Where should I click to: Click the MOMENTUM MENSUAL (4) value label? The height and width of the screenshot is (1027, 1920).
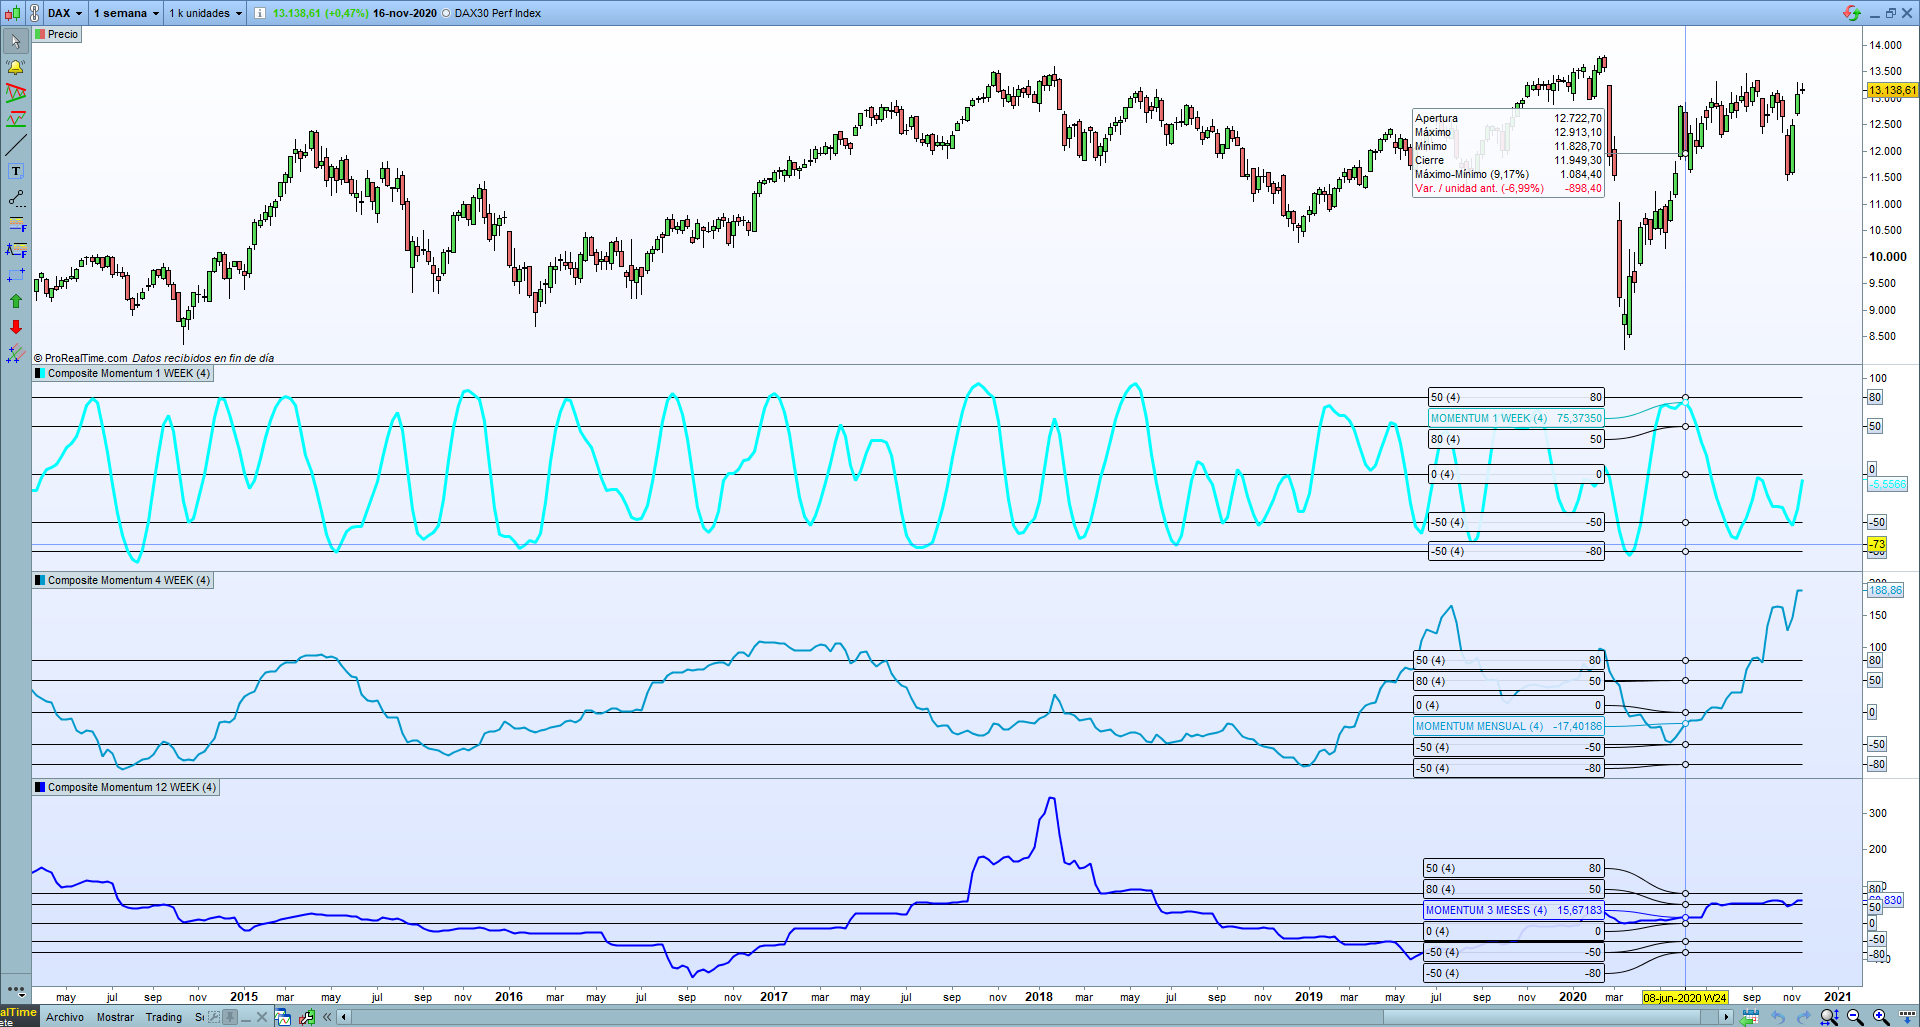[x=1508, y=726]
